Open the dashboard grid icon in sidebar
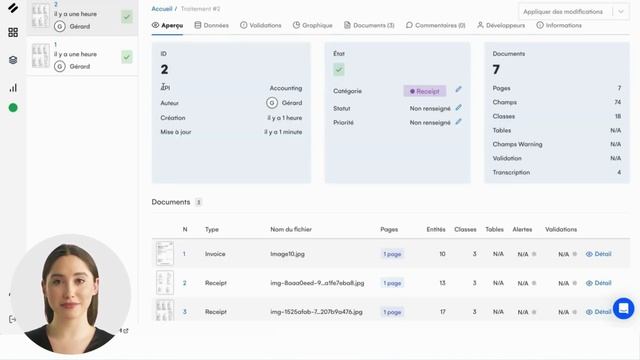Viewport: 640px width, 360px height. click(13, 32)
